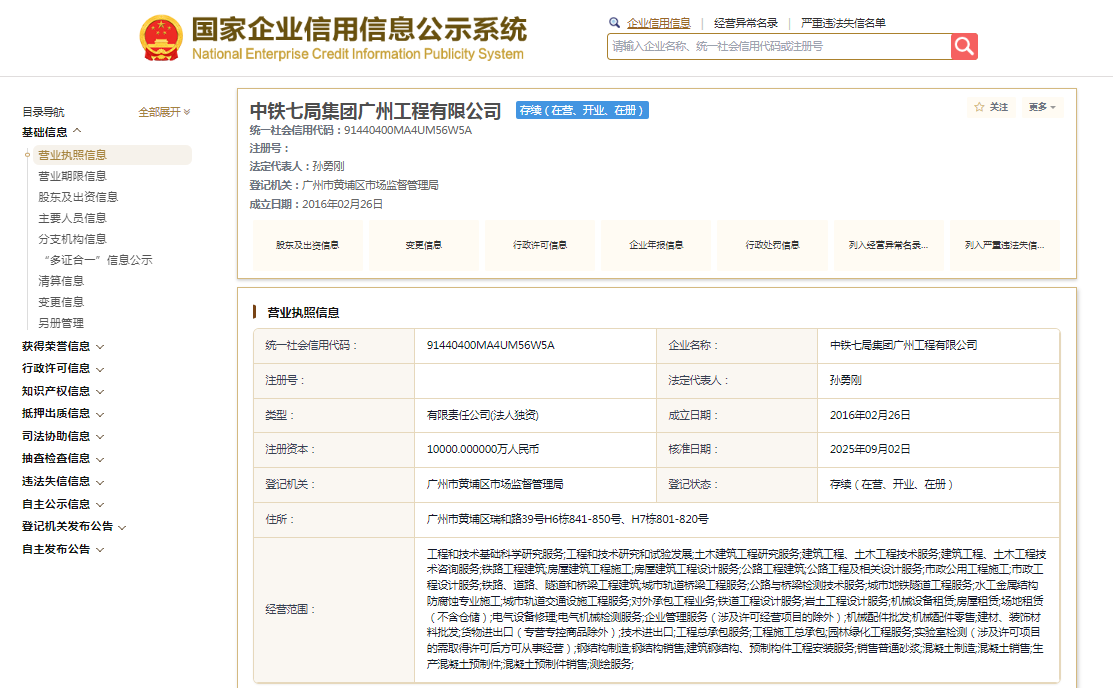Click the red search magnifier button
The height and width of the screenshot is (688, 1113).
964,46
